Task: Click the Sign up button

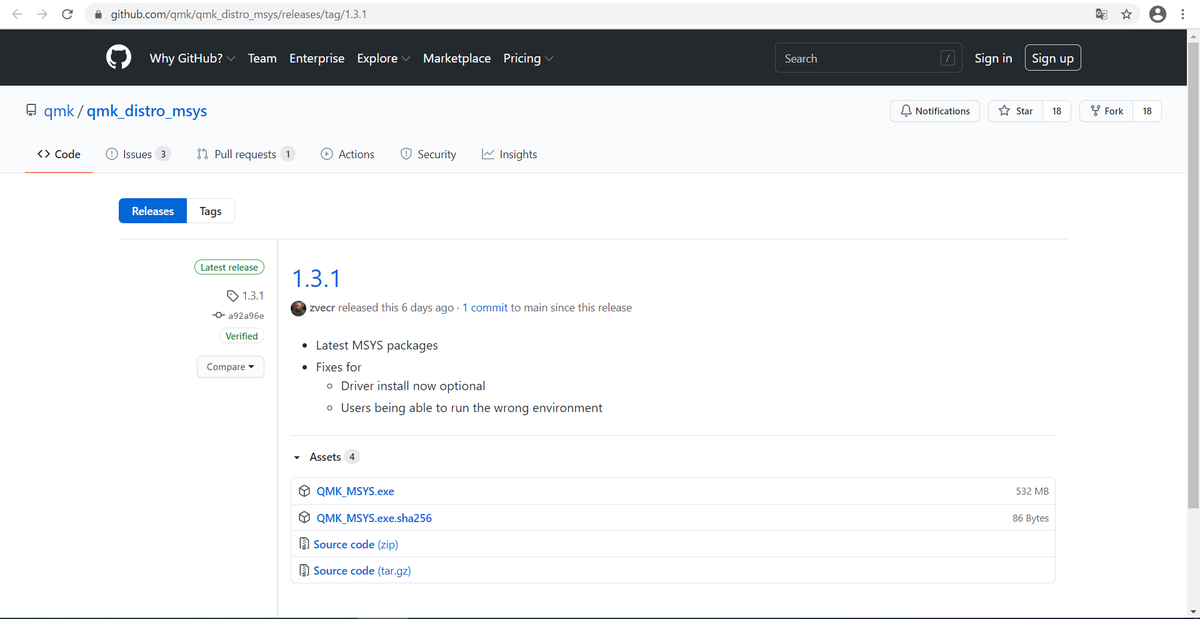Action: (1053, 58)
